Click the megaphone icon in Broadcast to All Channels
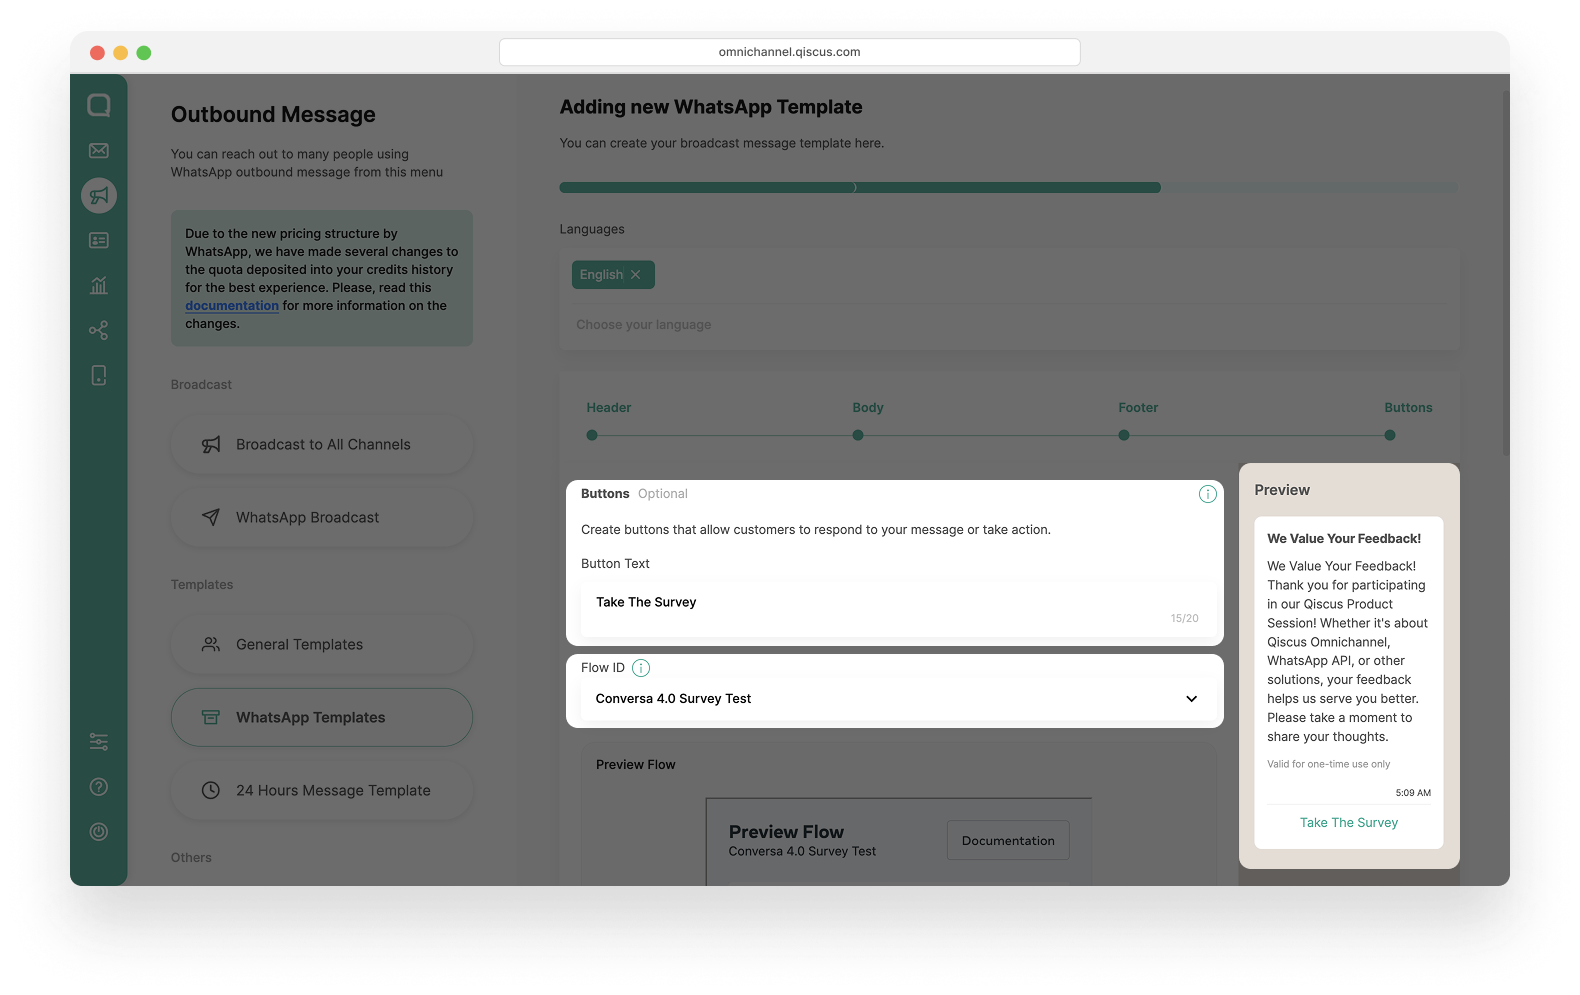The height and width of the screenshot is (995, 1580). [x=211, y=445]
